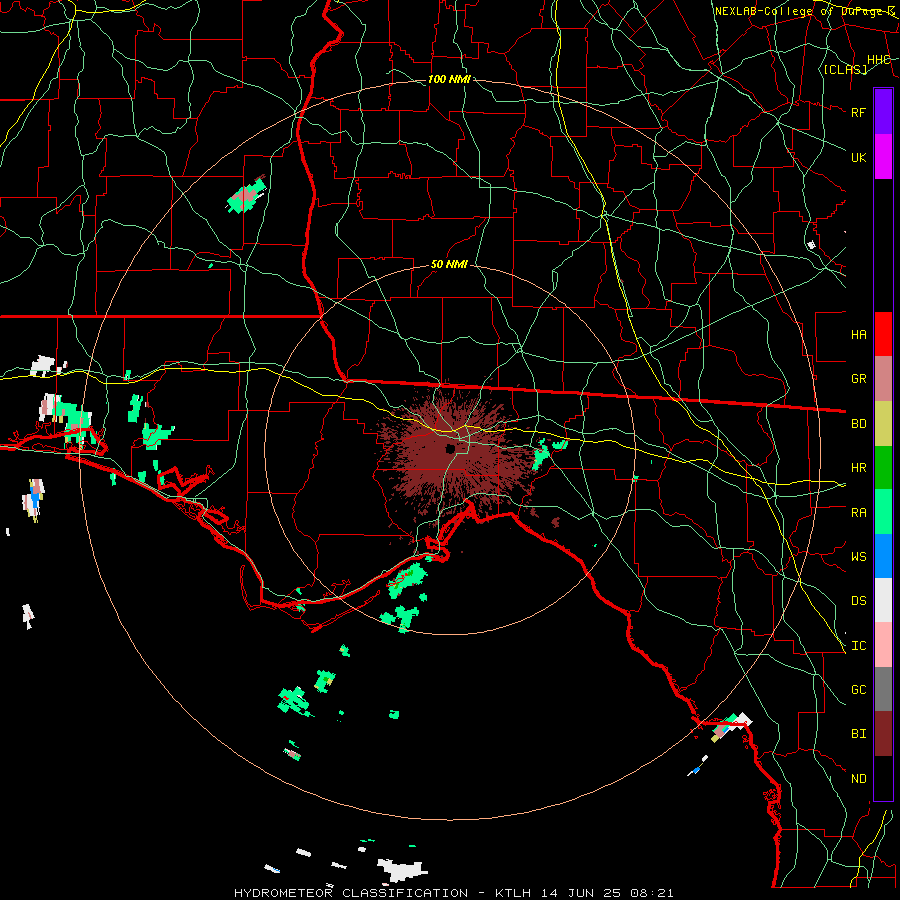Click the 100 NMI range ring label
This screenshot has width=900, height=900.
449,79
